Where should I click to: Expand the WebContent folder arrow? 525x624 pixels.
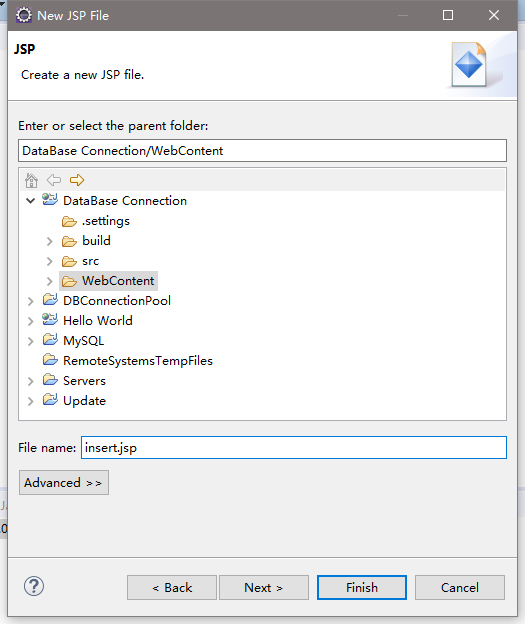pyautogui.click(x=50, y=281)
